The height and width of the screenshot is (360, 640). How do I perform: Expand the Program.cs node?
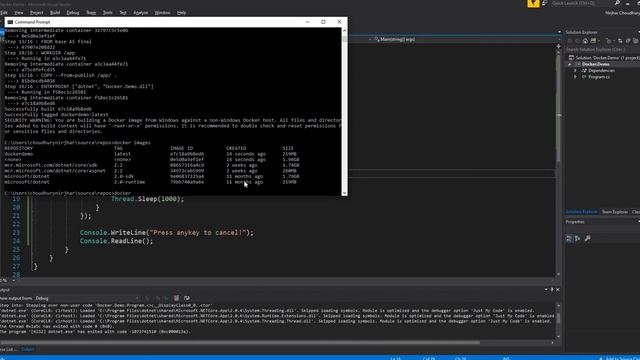(x=576, y=77)
